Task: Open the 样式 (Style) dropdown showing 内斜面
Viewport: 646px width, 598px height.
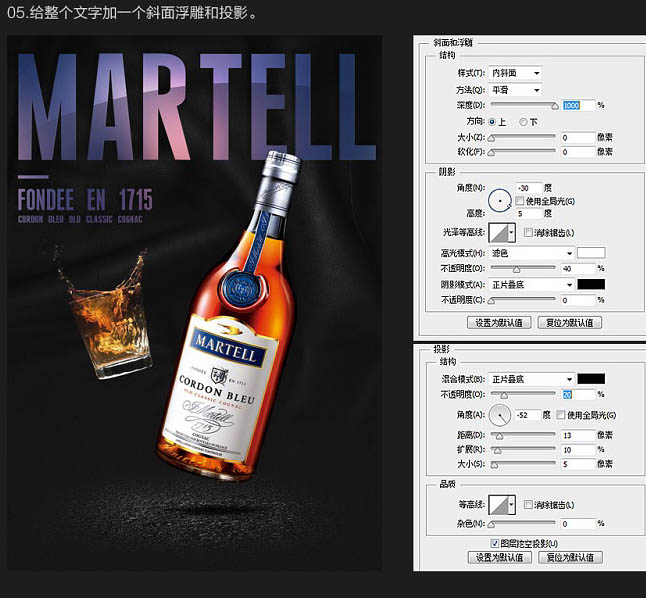Action: click(x=515, y=73)
